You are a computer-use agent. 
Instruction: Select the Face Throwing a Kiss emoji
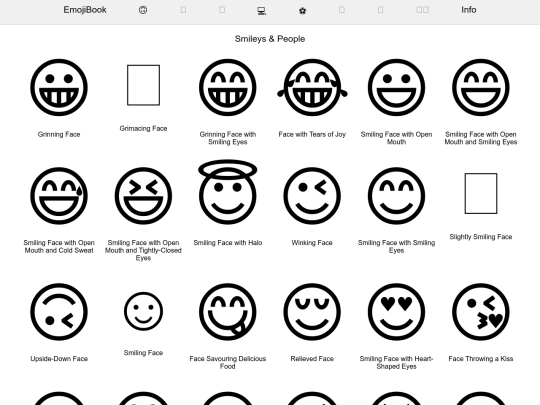click(x=481, y=312)
